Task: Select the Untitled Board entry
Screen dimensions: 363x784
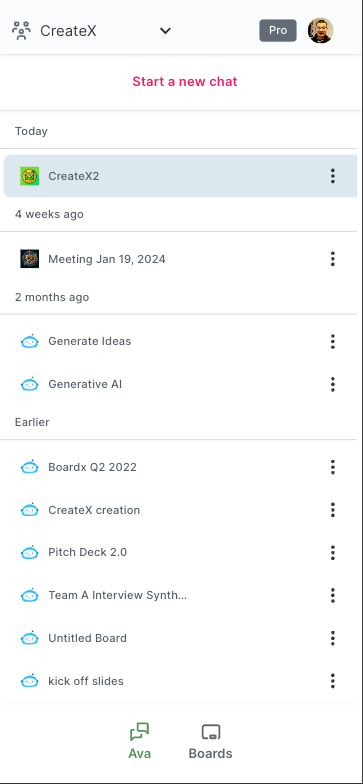Action: (x=180, y=638)
